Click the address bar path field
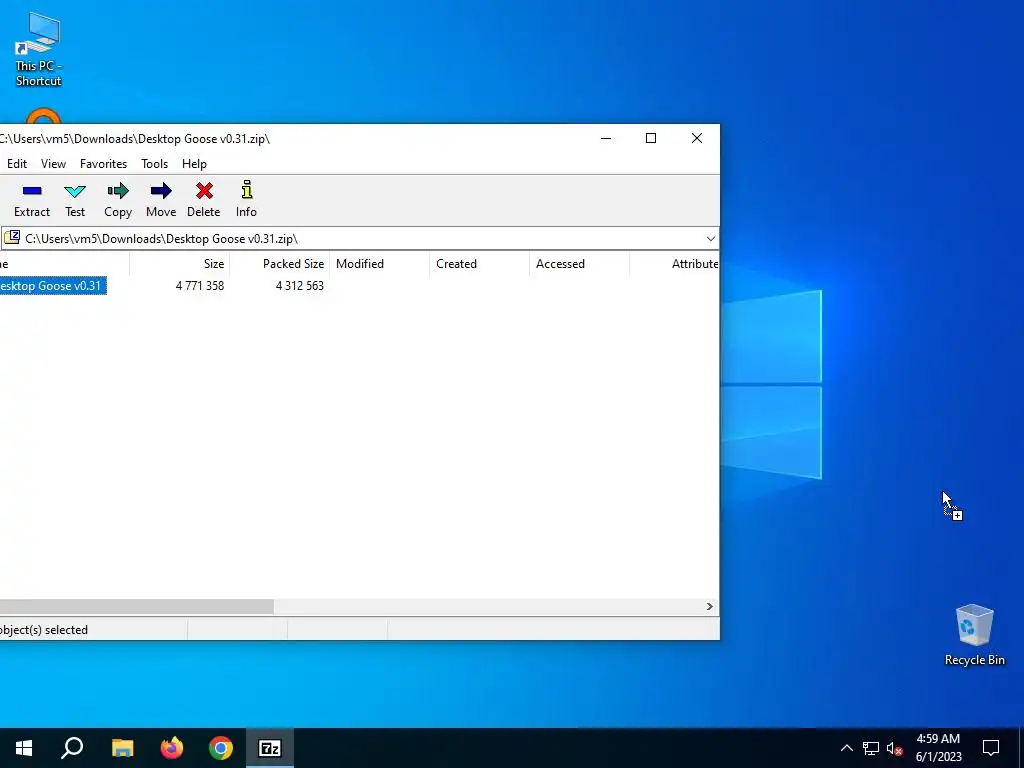 tap(359, 238)
